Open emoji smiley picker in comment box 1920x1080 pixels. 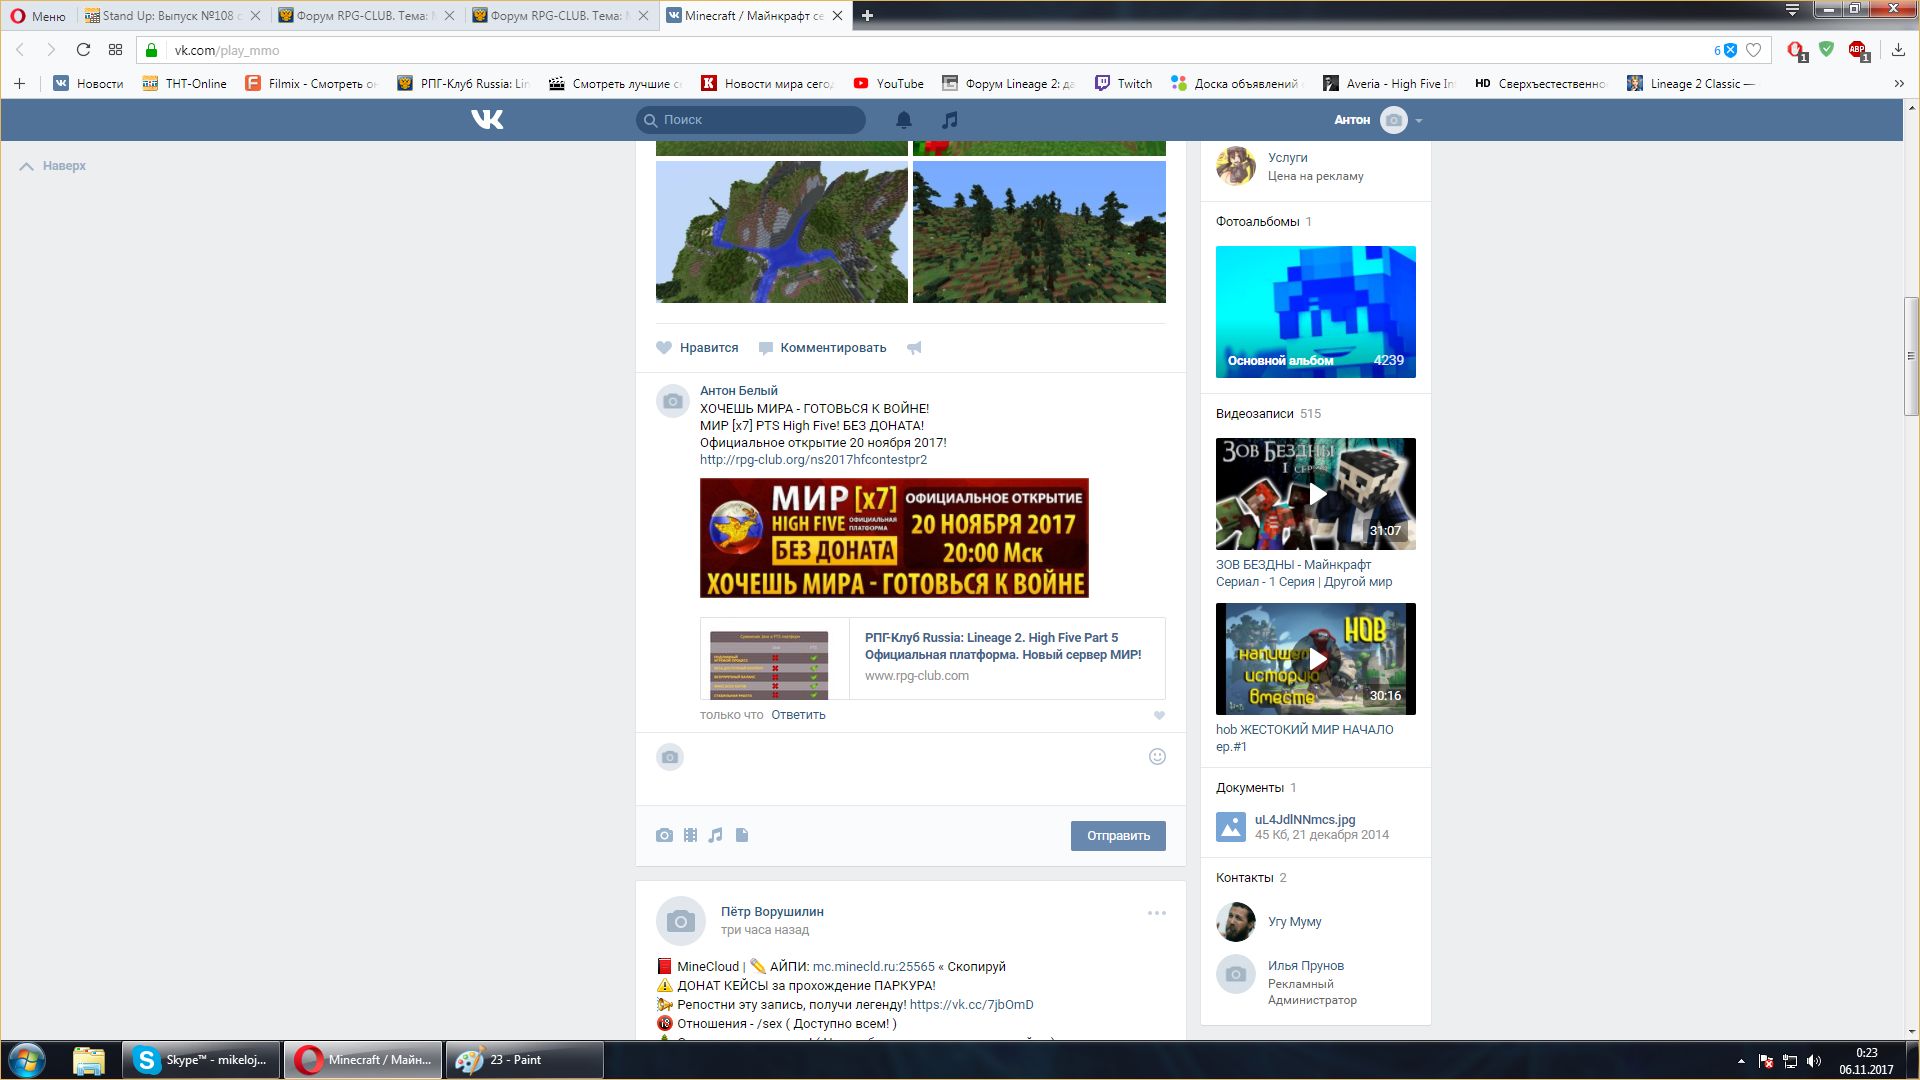pyautogui.click(x=1157, y=757)
